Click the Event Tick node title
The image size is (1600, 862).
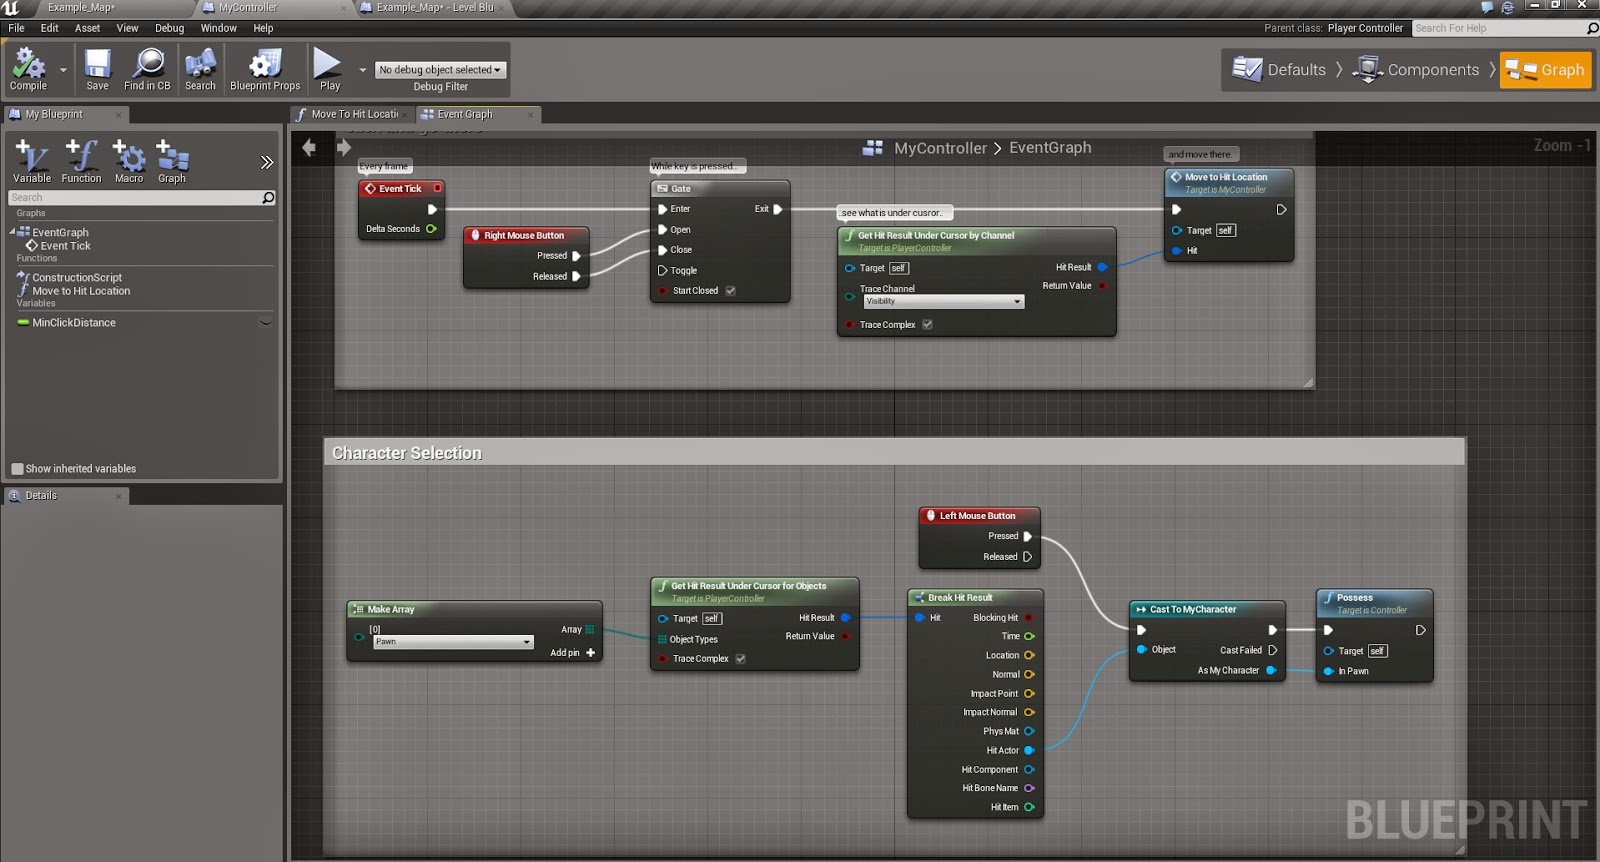pyautogui.click(x=401, y=188)
